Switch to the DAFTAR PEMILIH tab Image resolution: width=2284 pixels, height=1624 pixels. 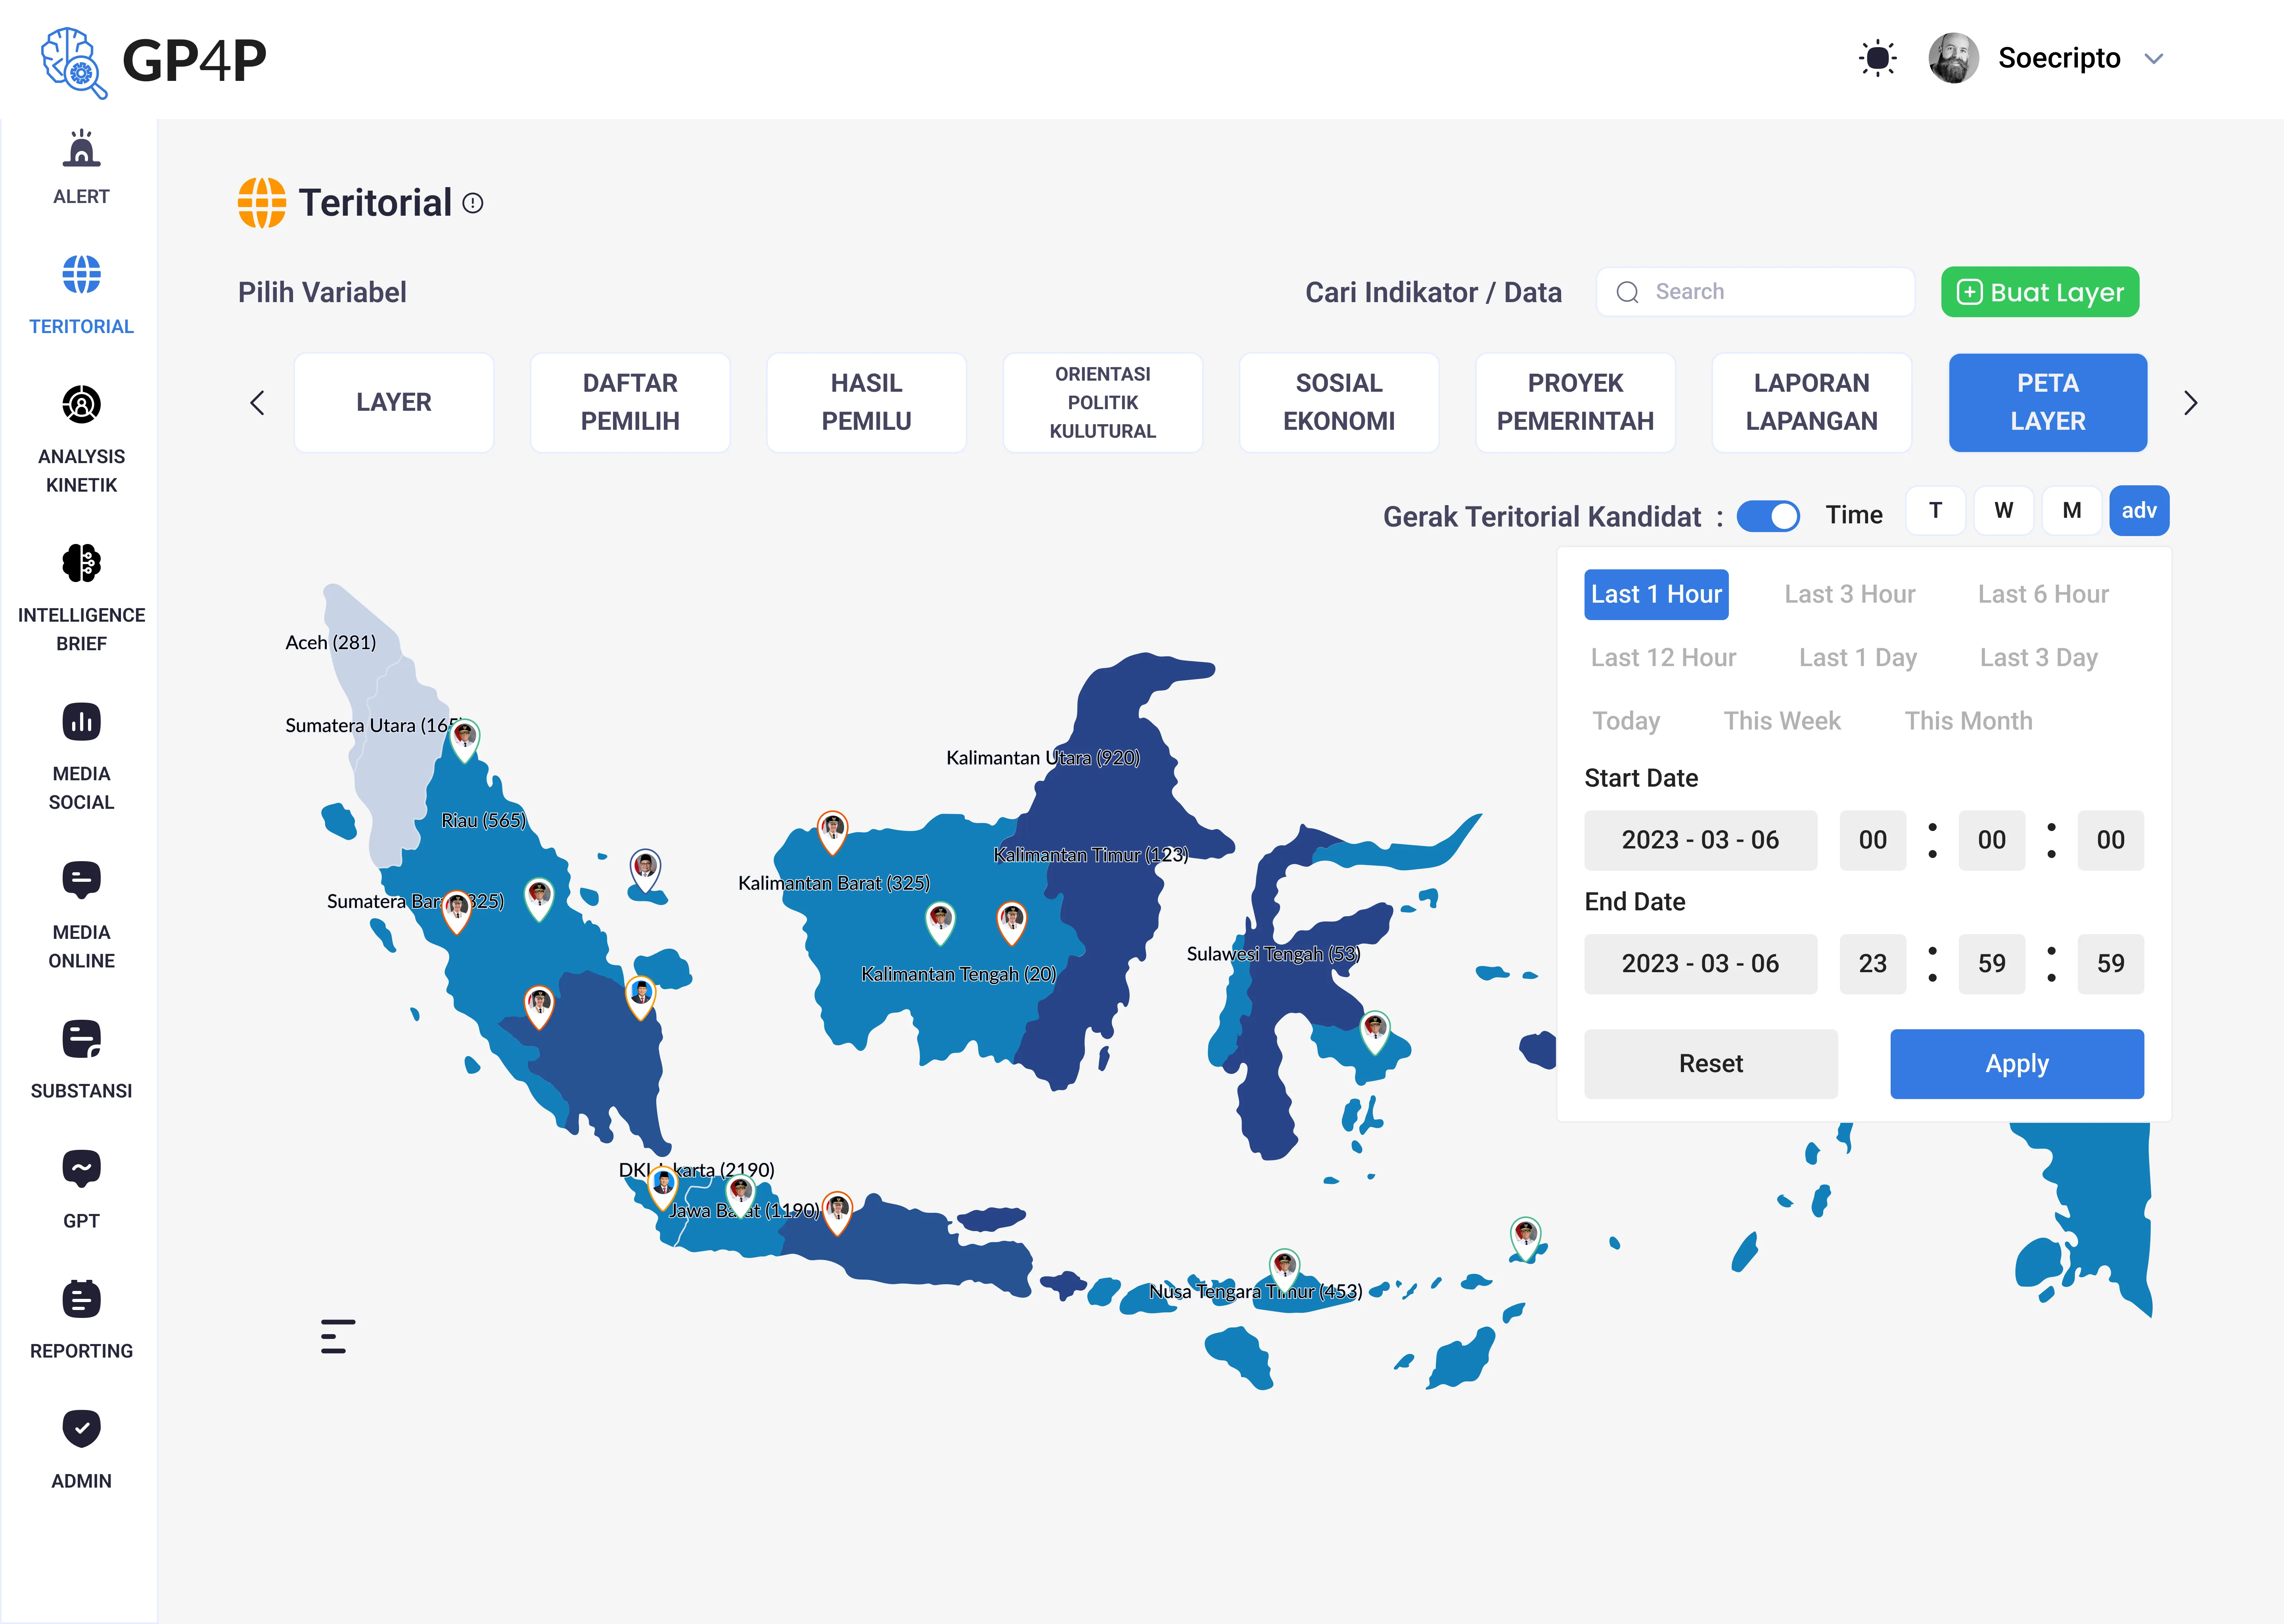coord(630,403)
